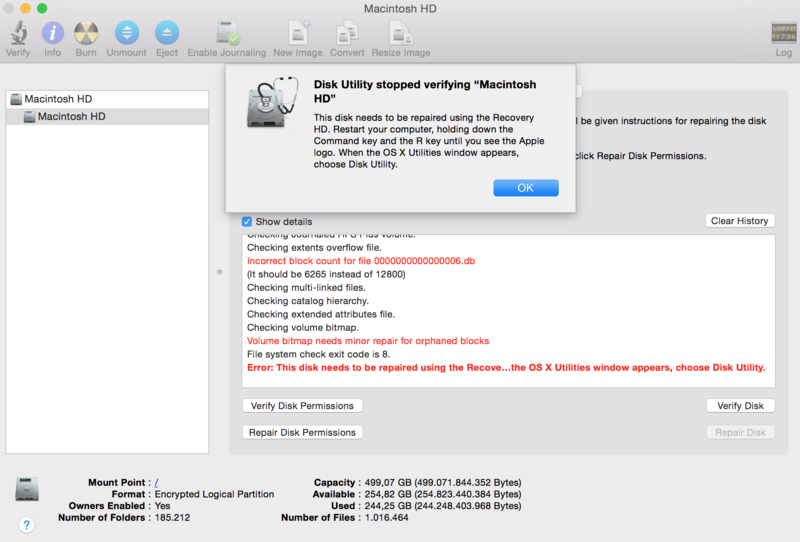Click dialog heading 'Disk Utility stopped verifying'
Viewport: 800px width, 542px height.
point(424,91)
